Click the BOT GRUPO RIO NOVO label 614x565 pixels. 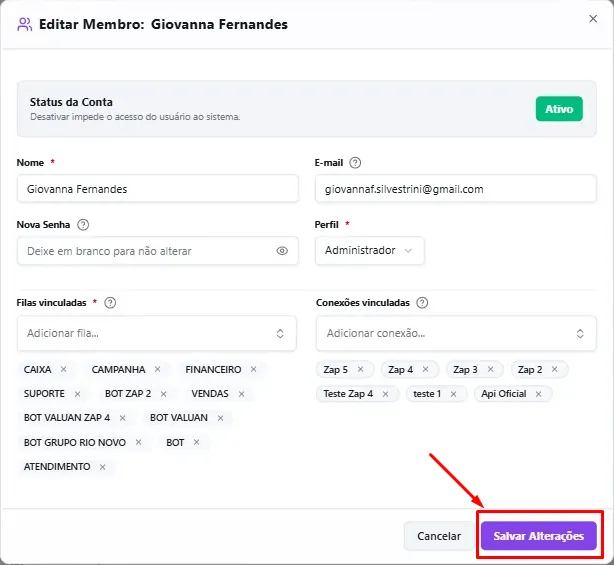[x=75, y=442]
